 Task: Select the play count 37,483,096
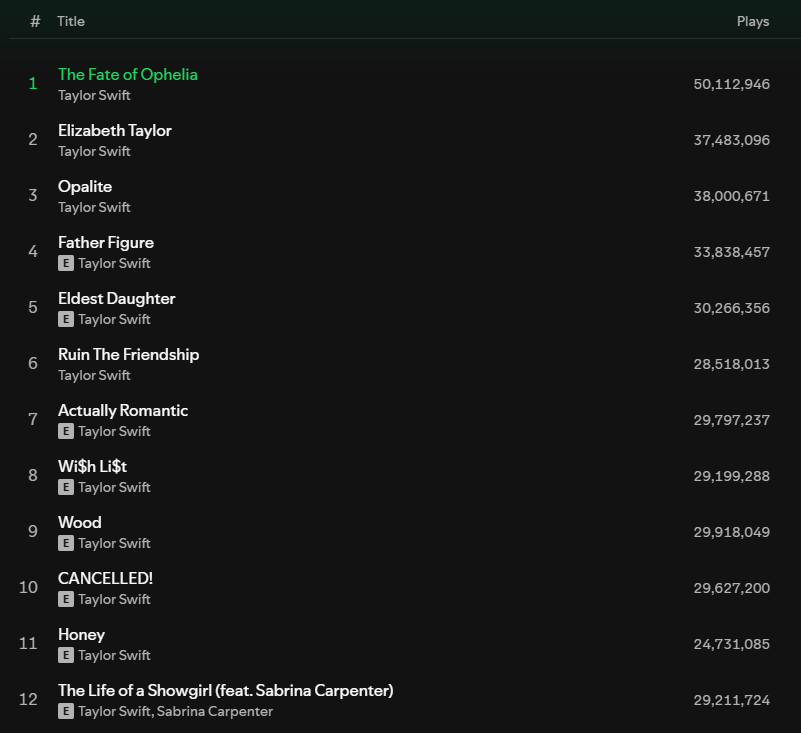tap(732, 140)
